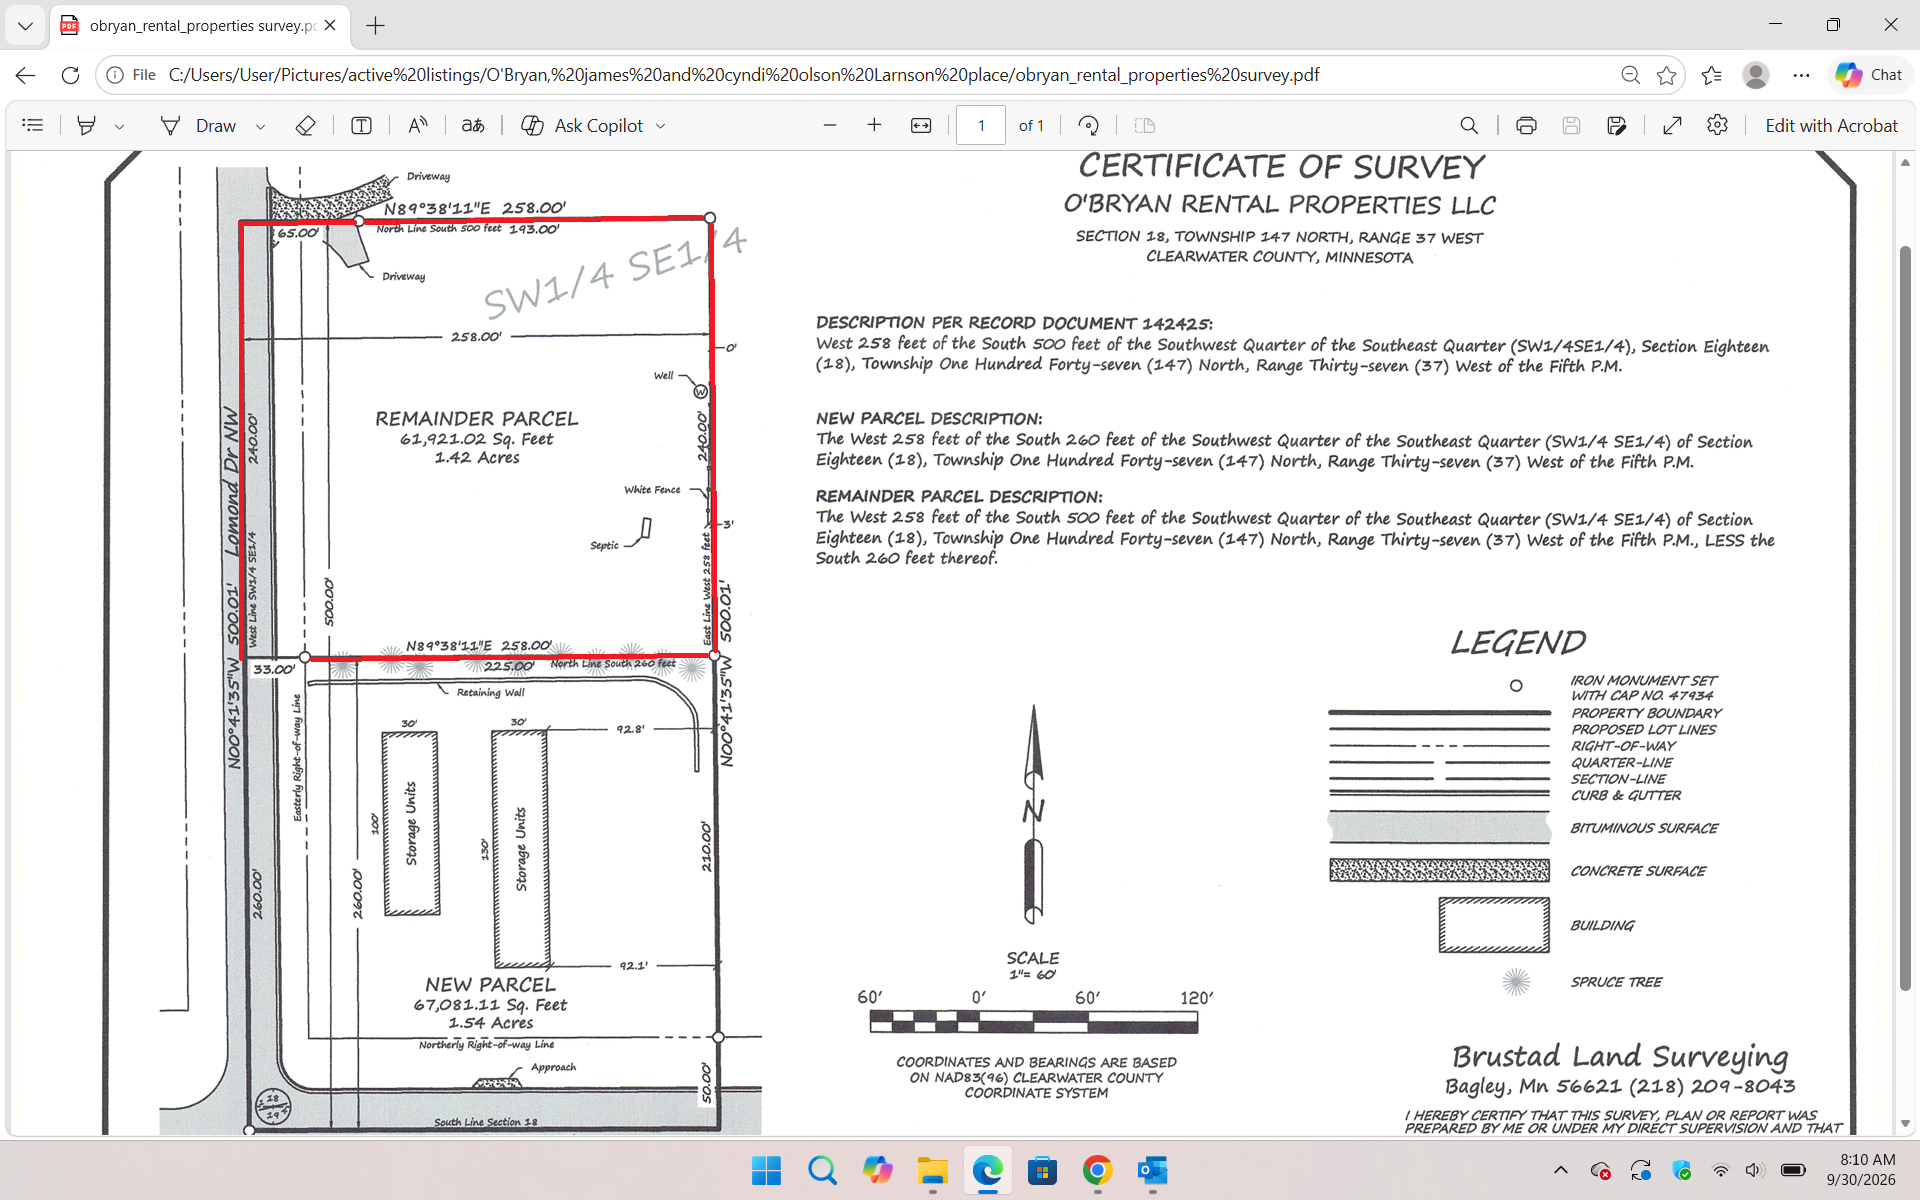Open the table of contents sidebar
Viewport: 1920px width, 1200px height.
(x=33, y=125)
